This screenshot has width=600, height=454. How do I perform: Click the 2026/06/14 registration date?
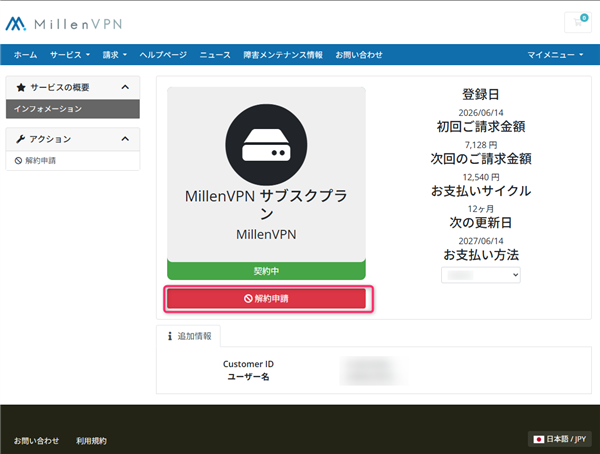(481, 113)
